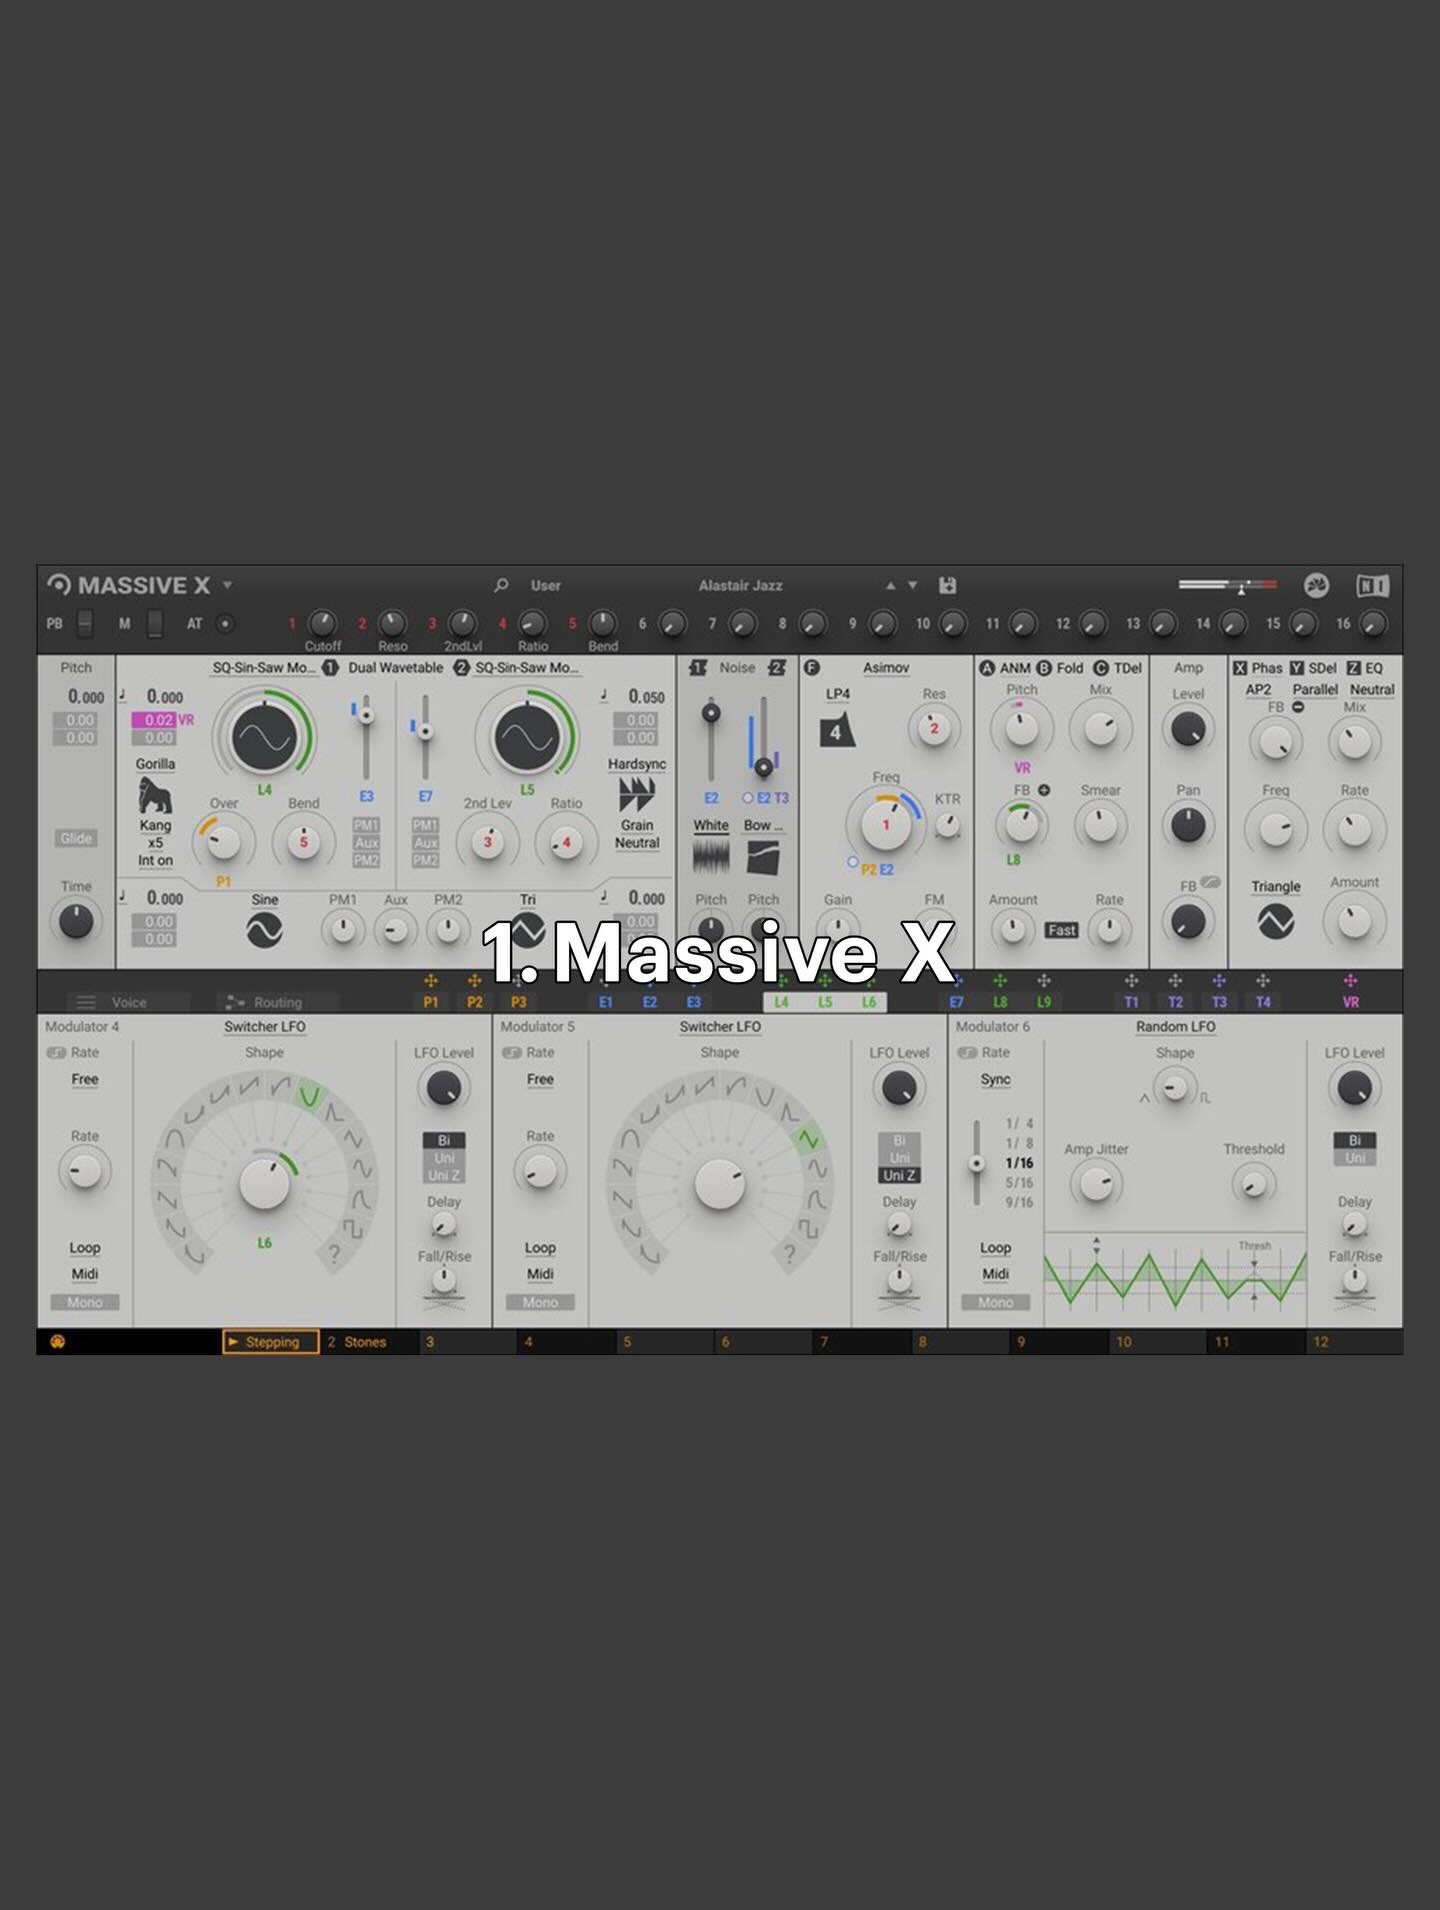This screenshot has height=1910, width=1440.
Task: Toggle the Rate sync switch in Modulator 6
Action: pos(967,1053)
